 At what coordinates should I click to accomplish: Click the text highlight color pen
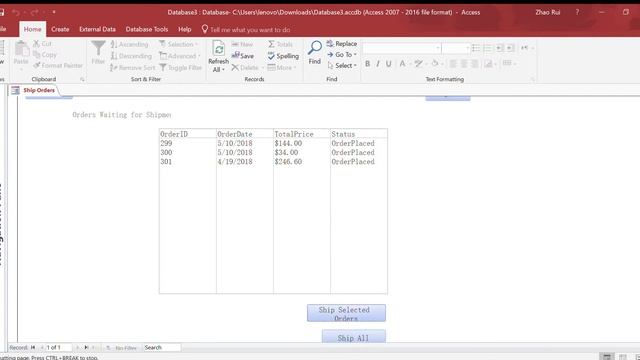(x=418, y=64)
